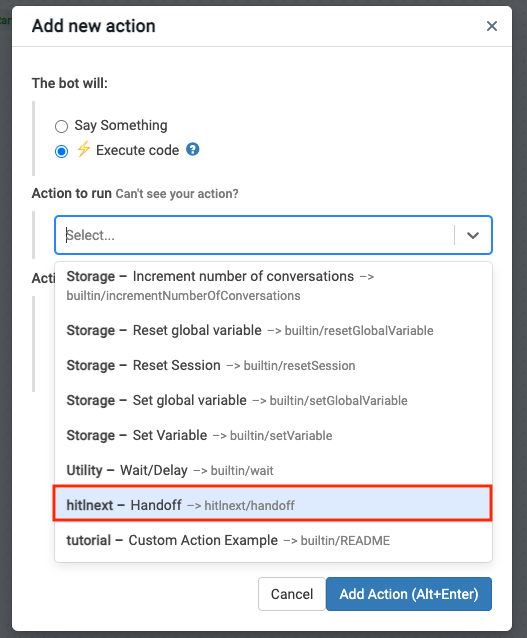
Task: Click the Execute code label text
Action: [138, 150]
